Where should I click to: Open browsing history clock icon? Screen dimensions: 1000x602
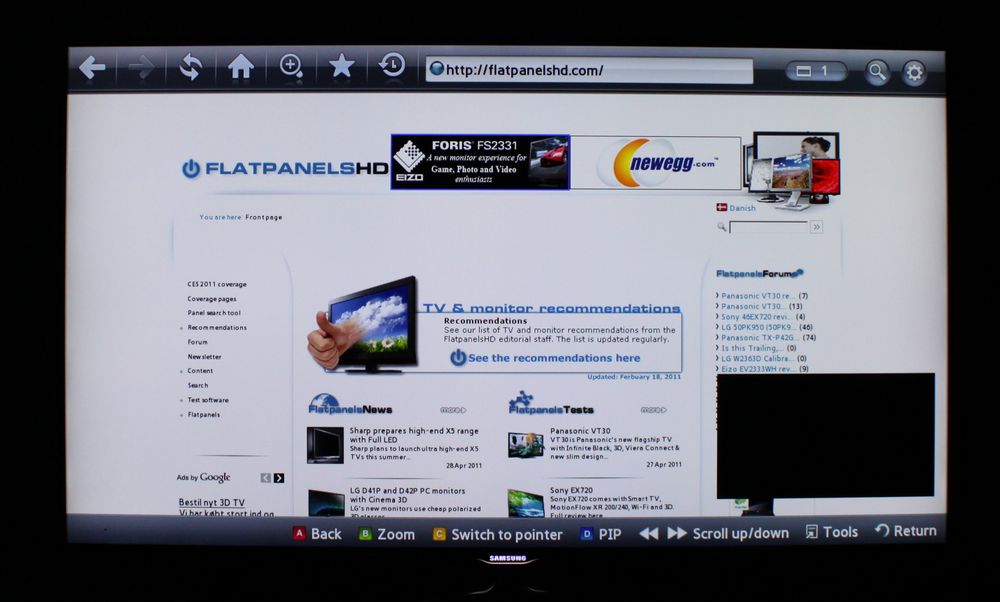(392, 64)
